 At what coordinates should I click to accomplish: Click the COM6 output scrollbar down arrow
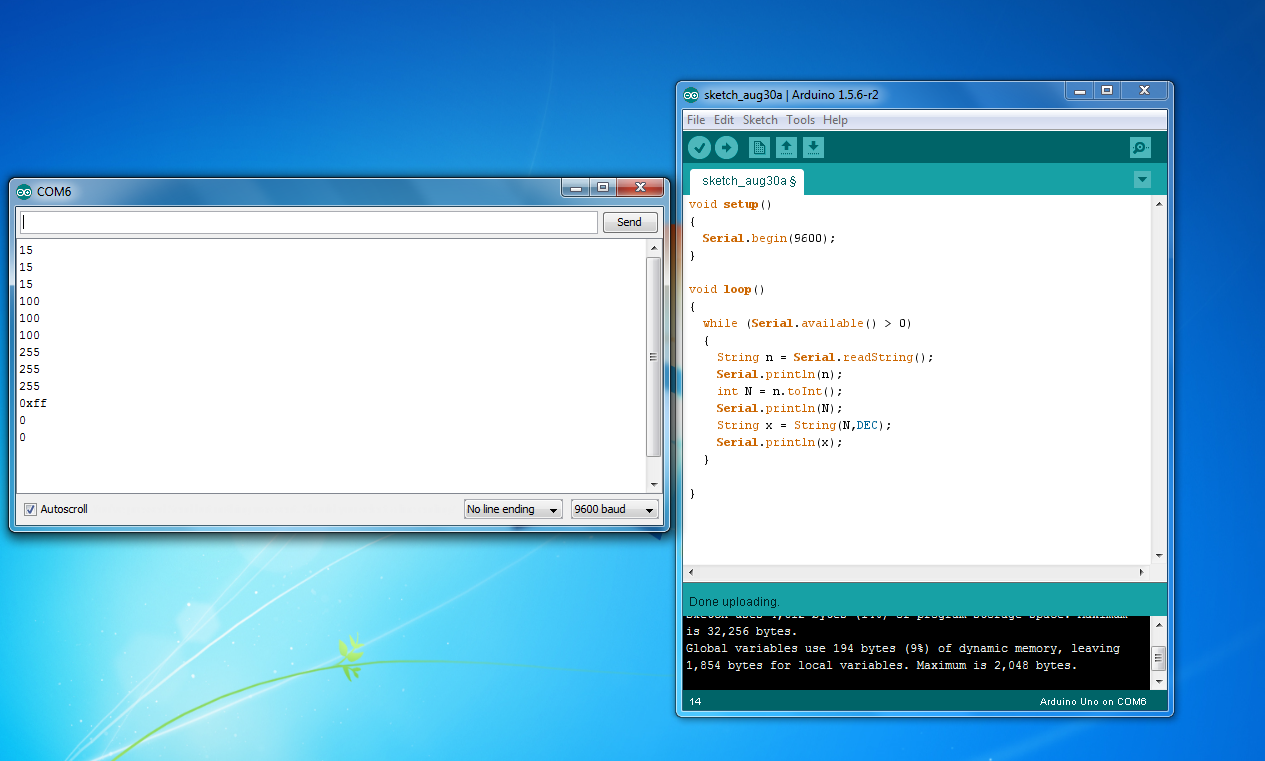click(654, 484)
